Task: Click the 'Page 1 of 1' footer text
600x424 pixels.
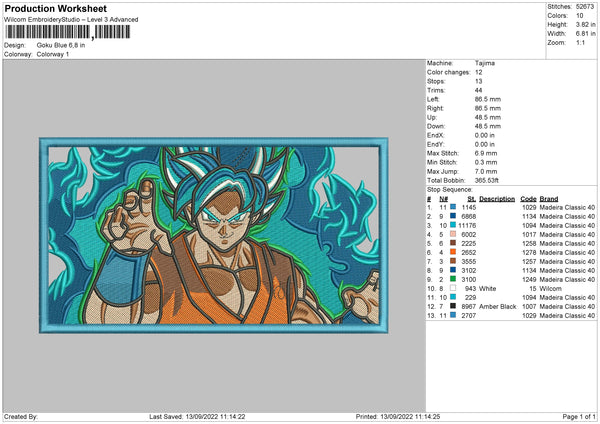Action: 579,416
